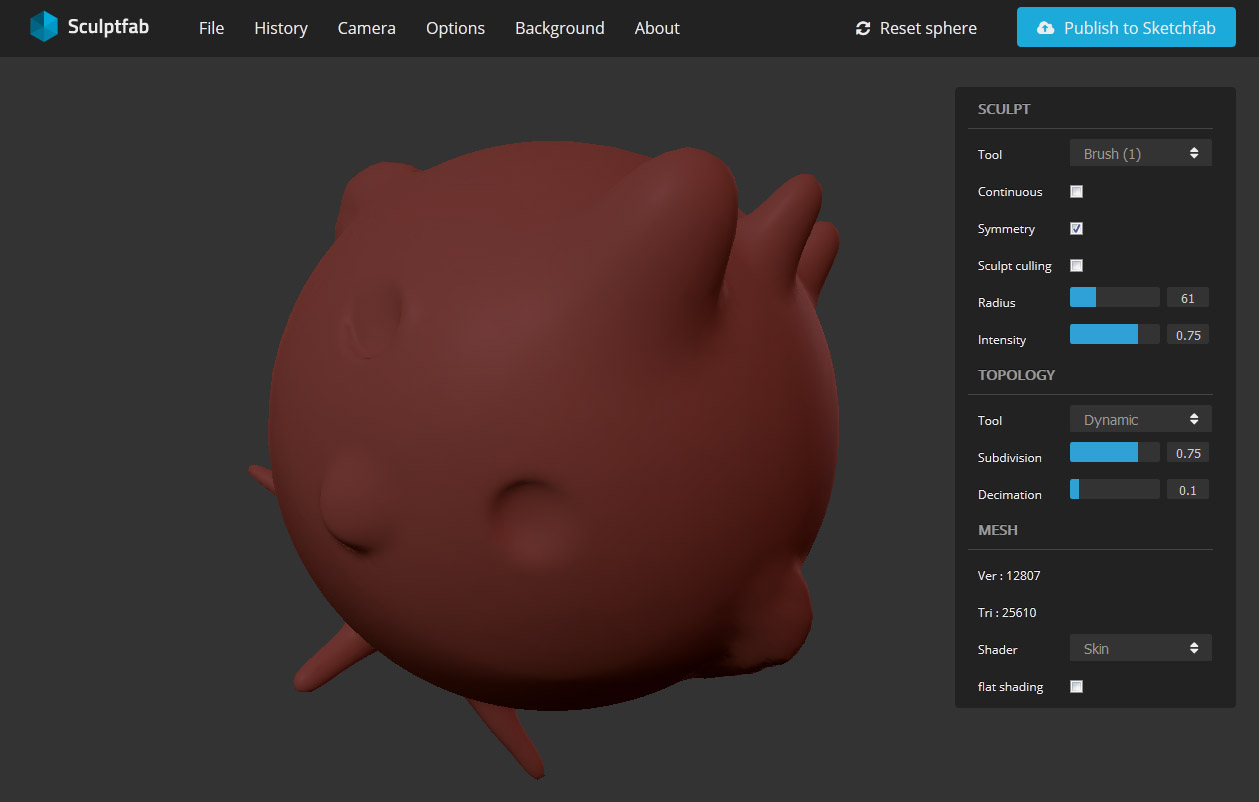Click the Reset sphere button text
The image size is (1259, 802).
click(x=928, y=29)
